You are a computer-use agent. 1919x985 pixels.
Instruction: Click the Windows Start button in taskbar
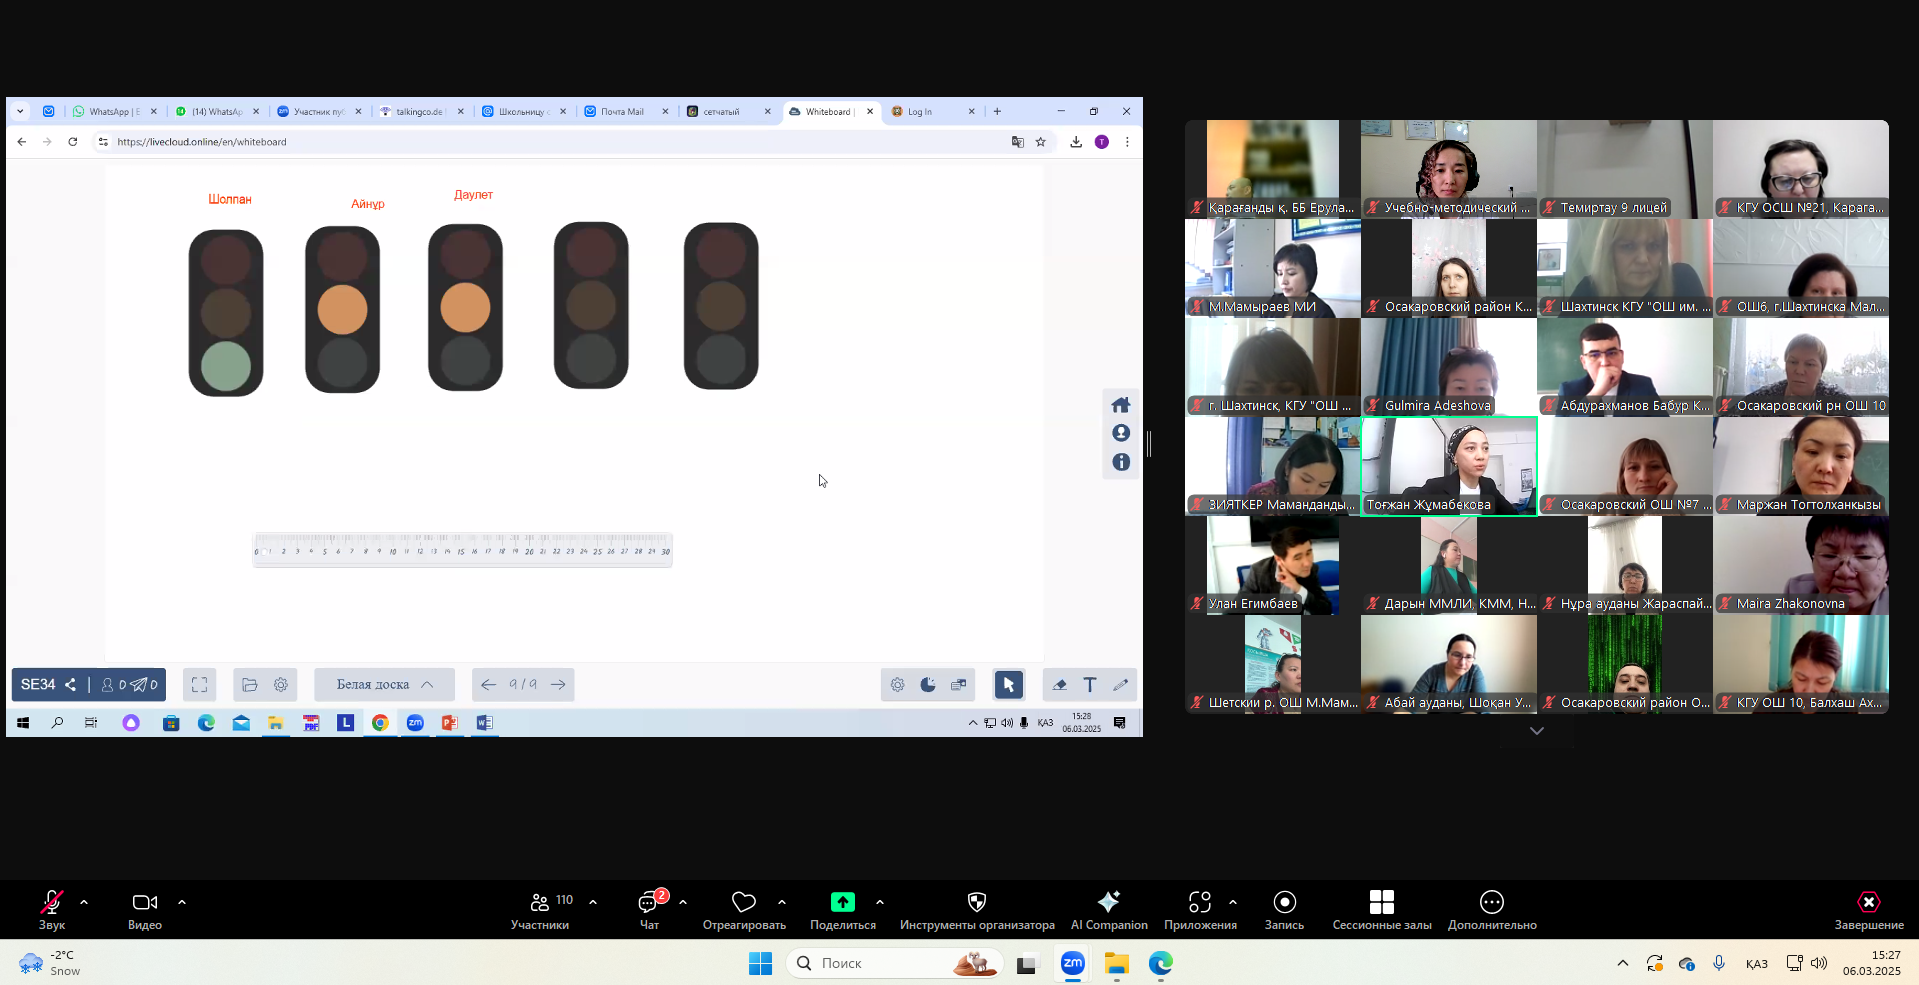(760, 963)
